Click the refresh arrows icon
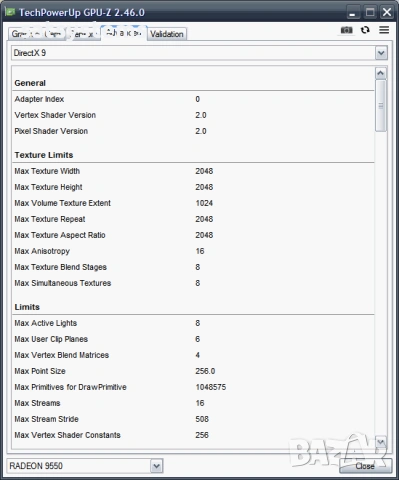399x480 pixels. [365, 30]
